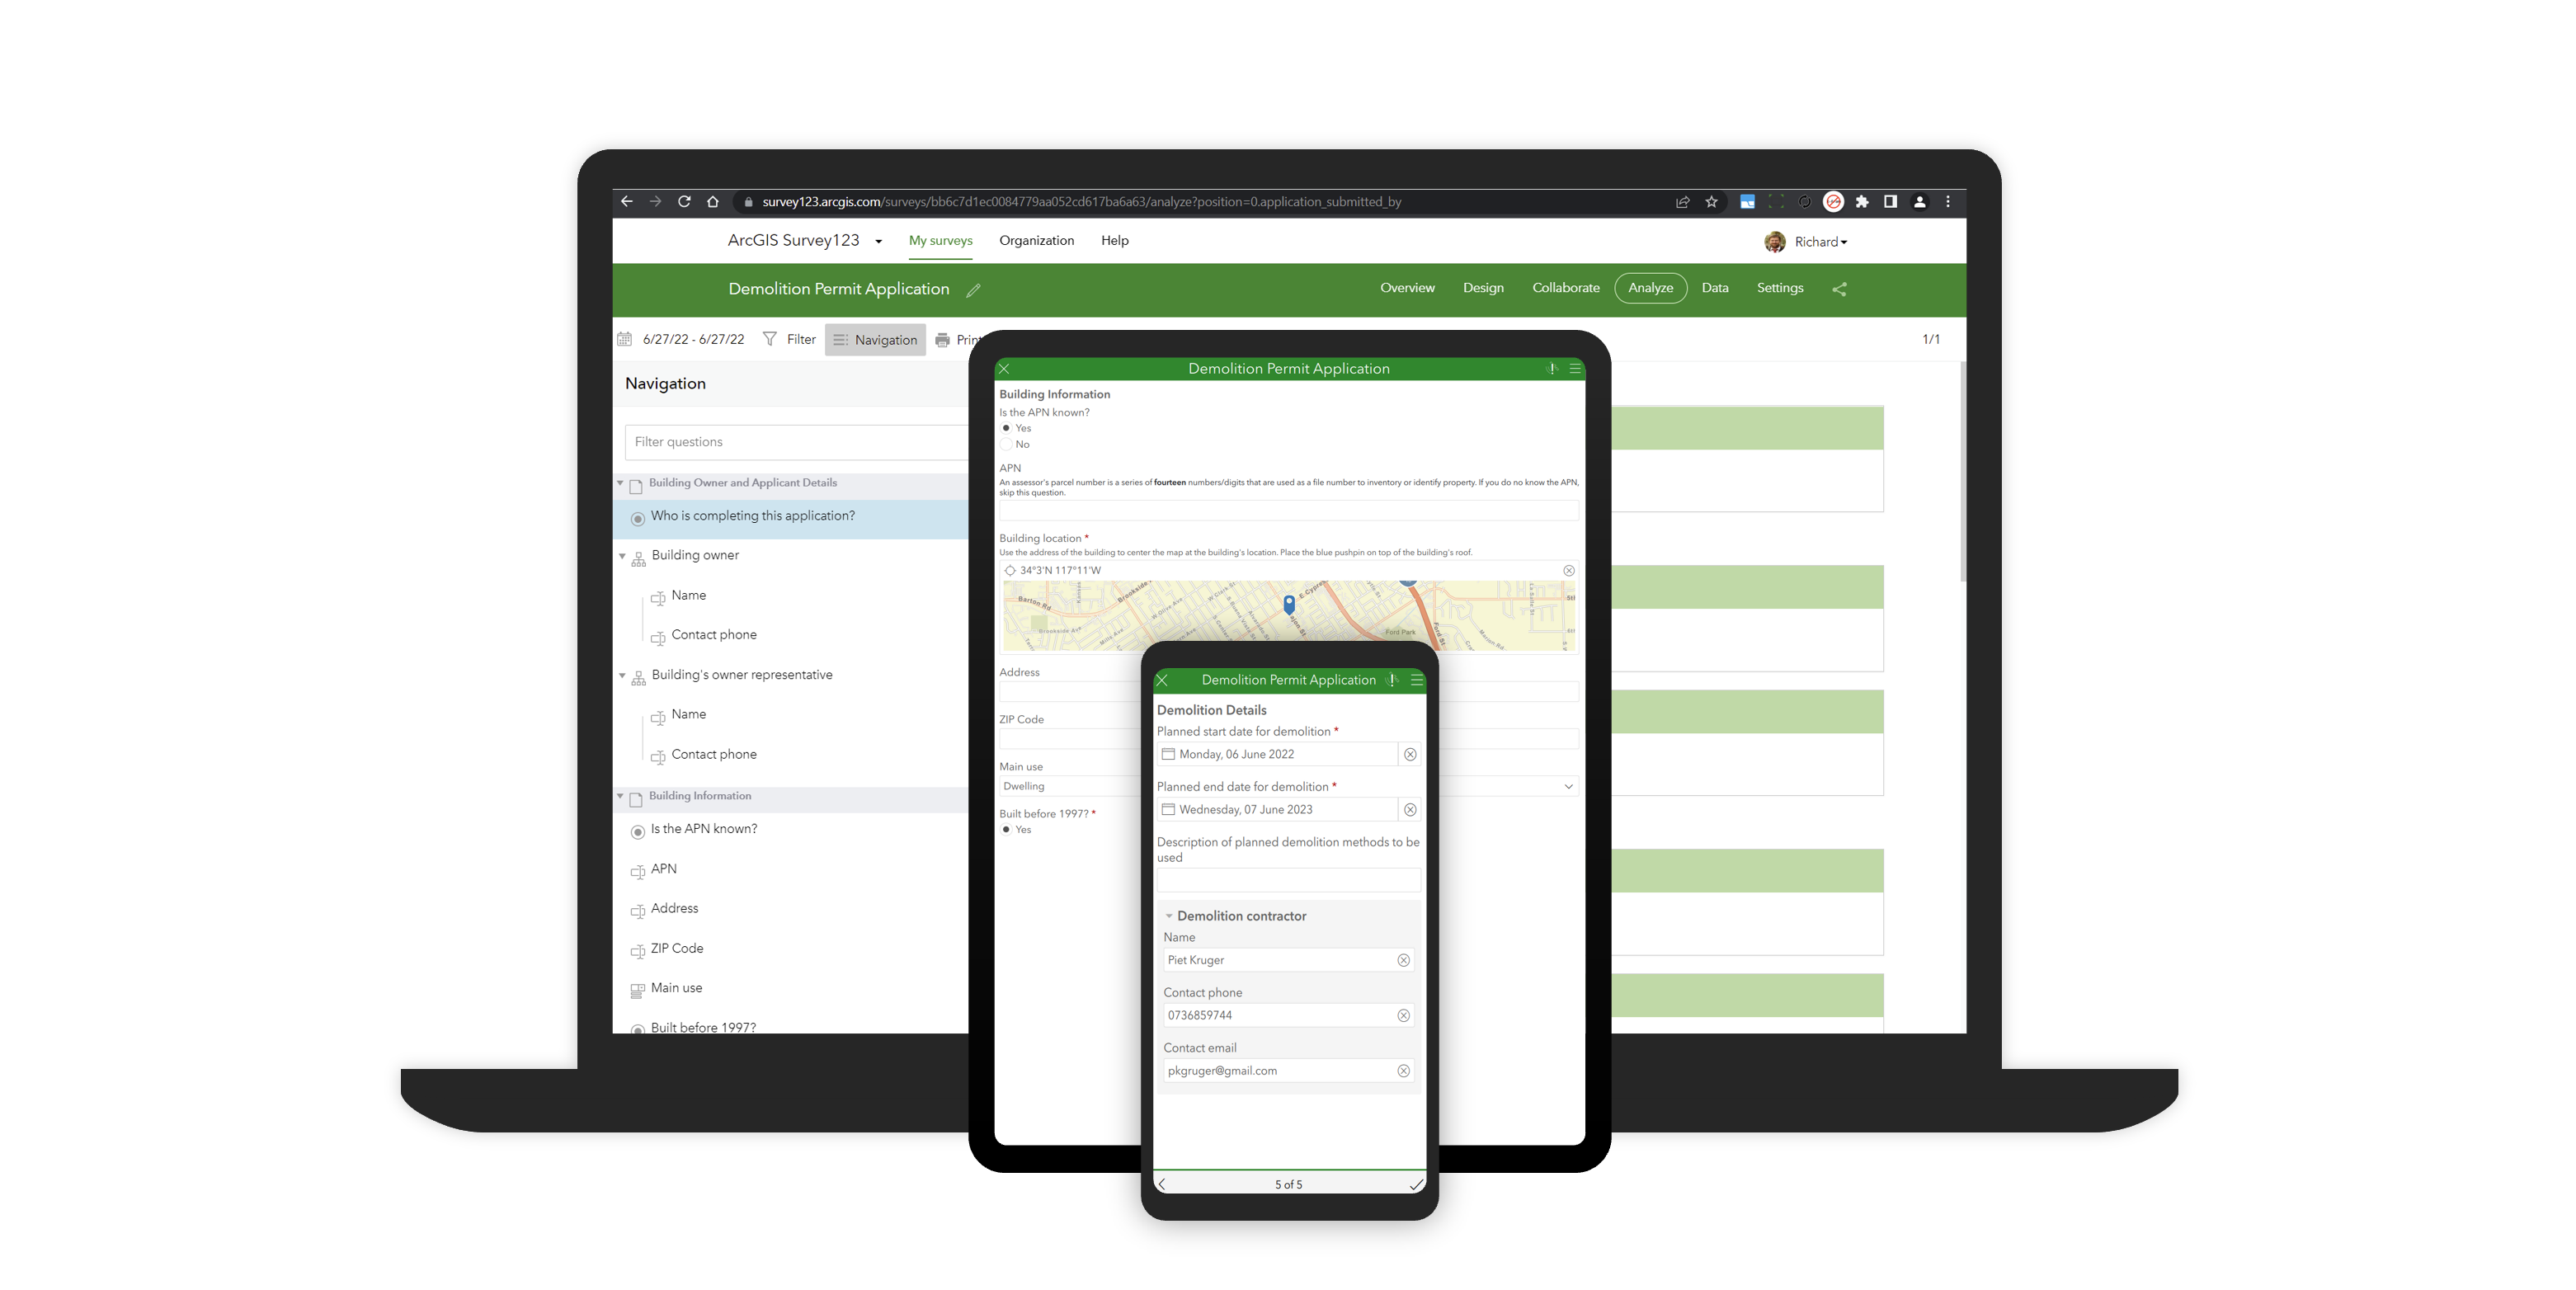
Task: Switch to the Design tab
Action: [x=1483, y=288]
